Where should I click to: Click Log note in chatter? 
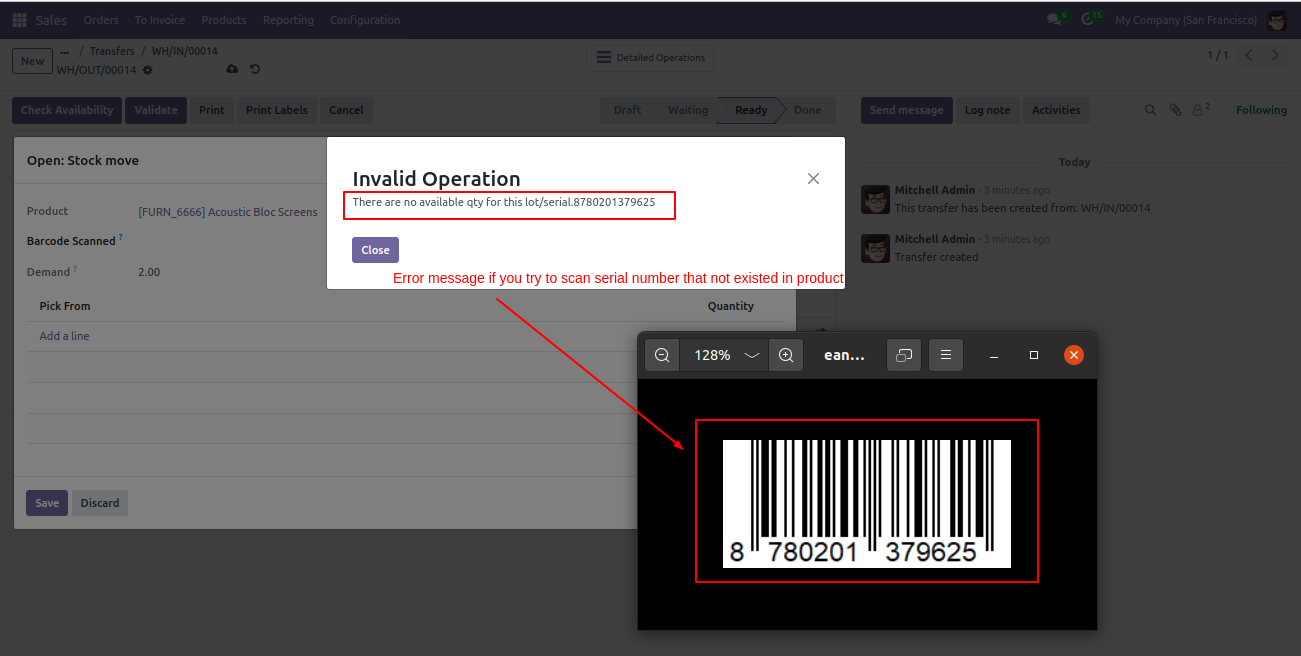coord(987,110)
